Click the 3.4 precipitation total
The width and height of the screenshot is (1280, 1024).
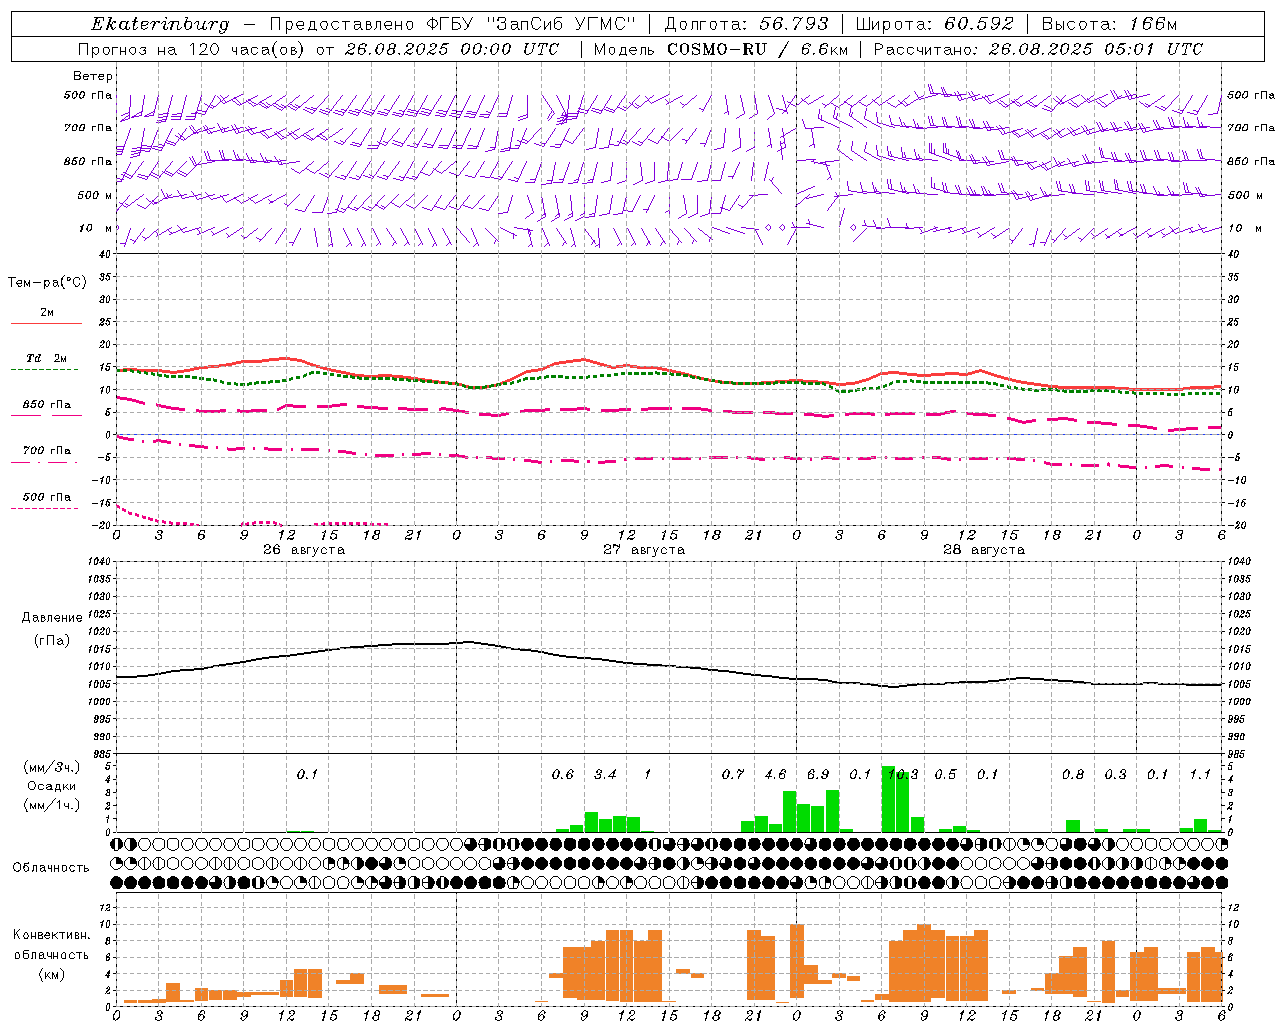[605, 775]
